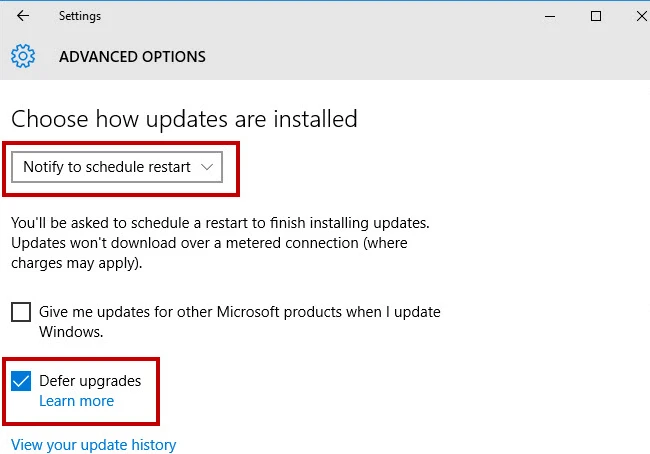Close the Settings window
The image size is (650, 454).
coord(642,16)
